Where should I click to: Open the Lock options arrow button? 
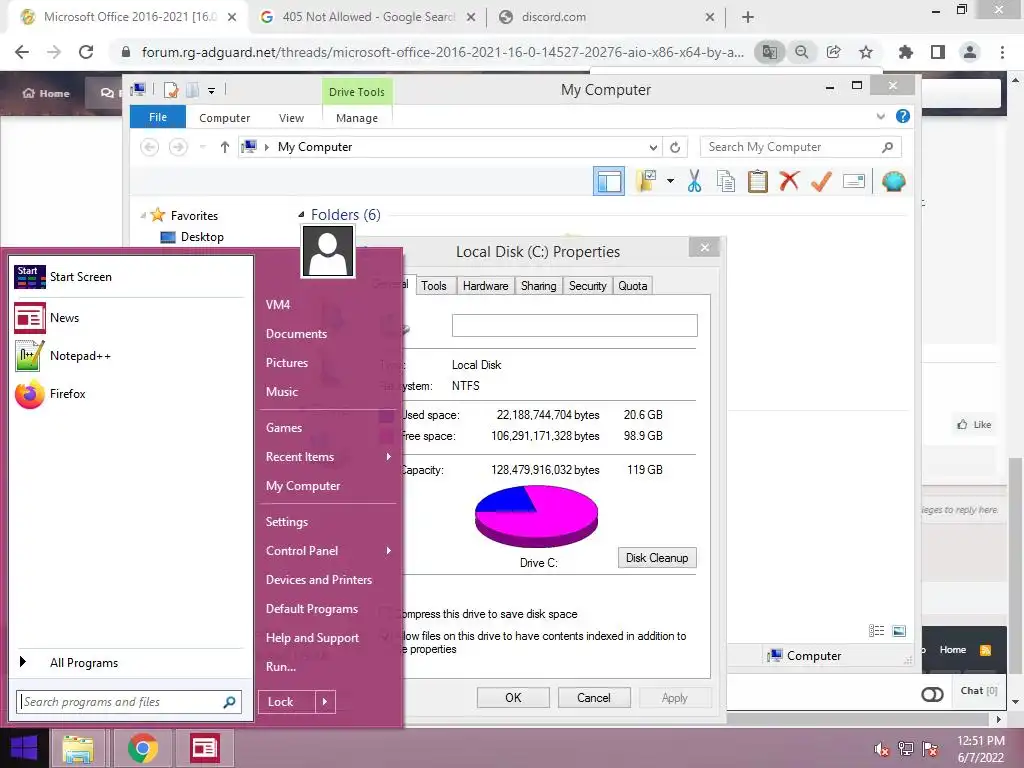[x=325, y=702]
